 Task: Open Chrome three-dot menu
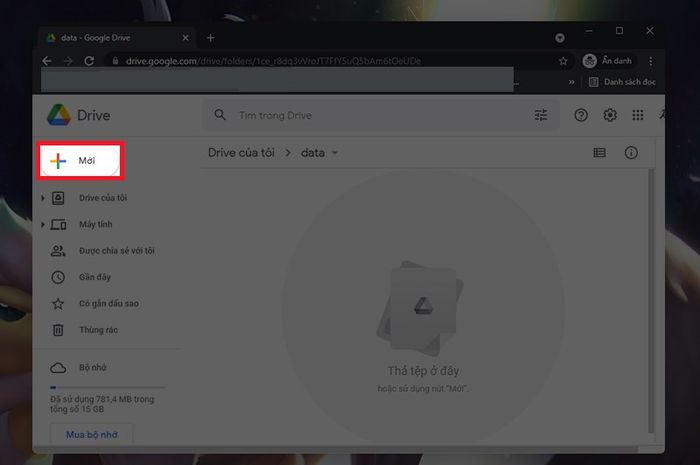point(650,61)
